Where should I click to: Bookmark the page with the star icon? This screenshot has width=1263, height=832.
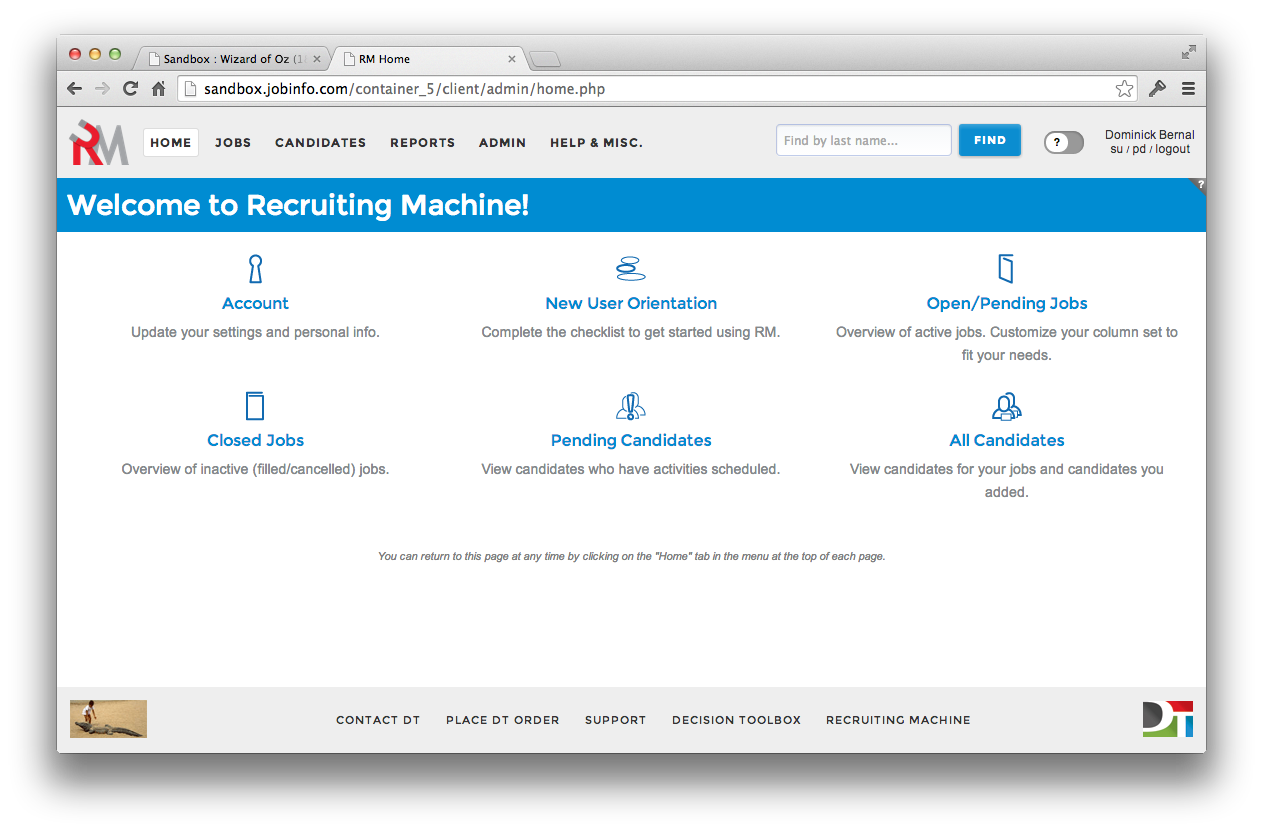[1125, 89]
